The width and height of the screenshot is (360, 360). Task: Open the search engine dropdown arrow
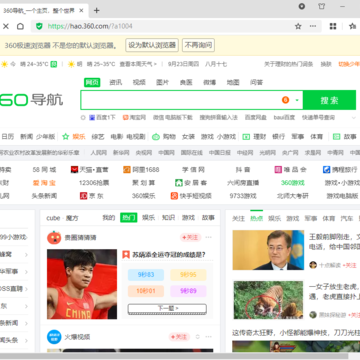297,100
